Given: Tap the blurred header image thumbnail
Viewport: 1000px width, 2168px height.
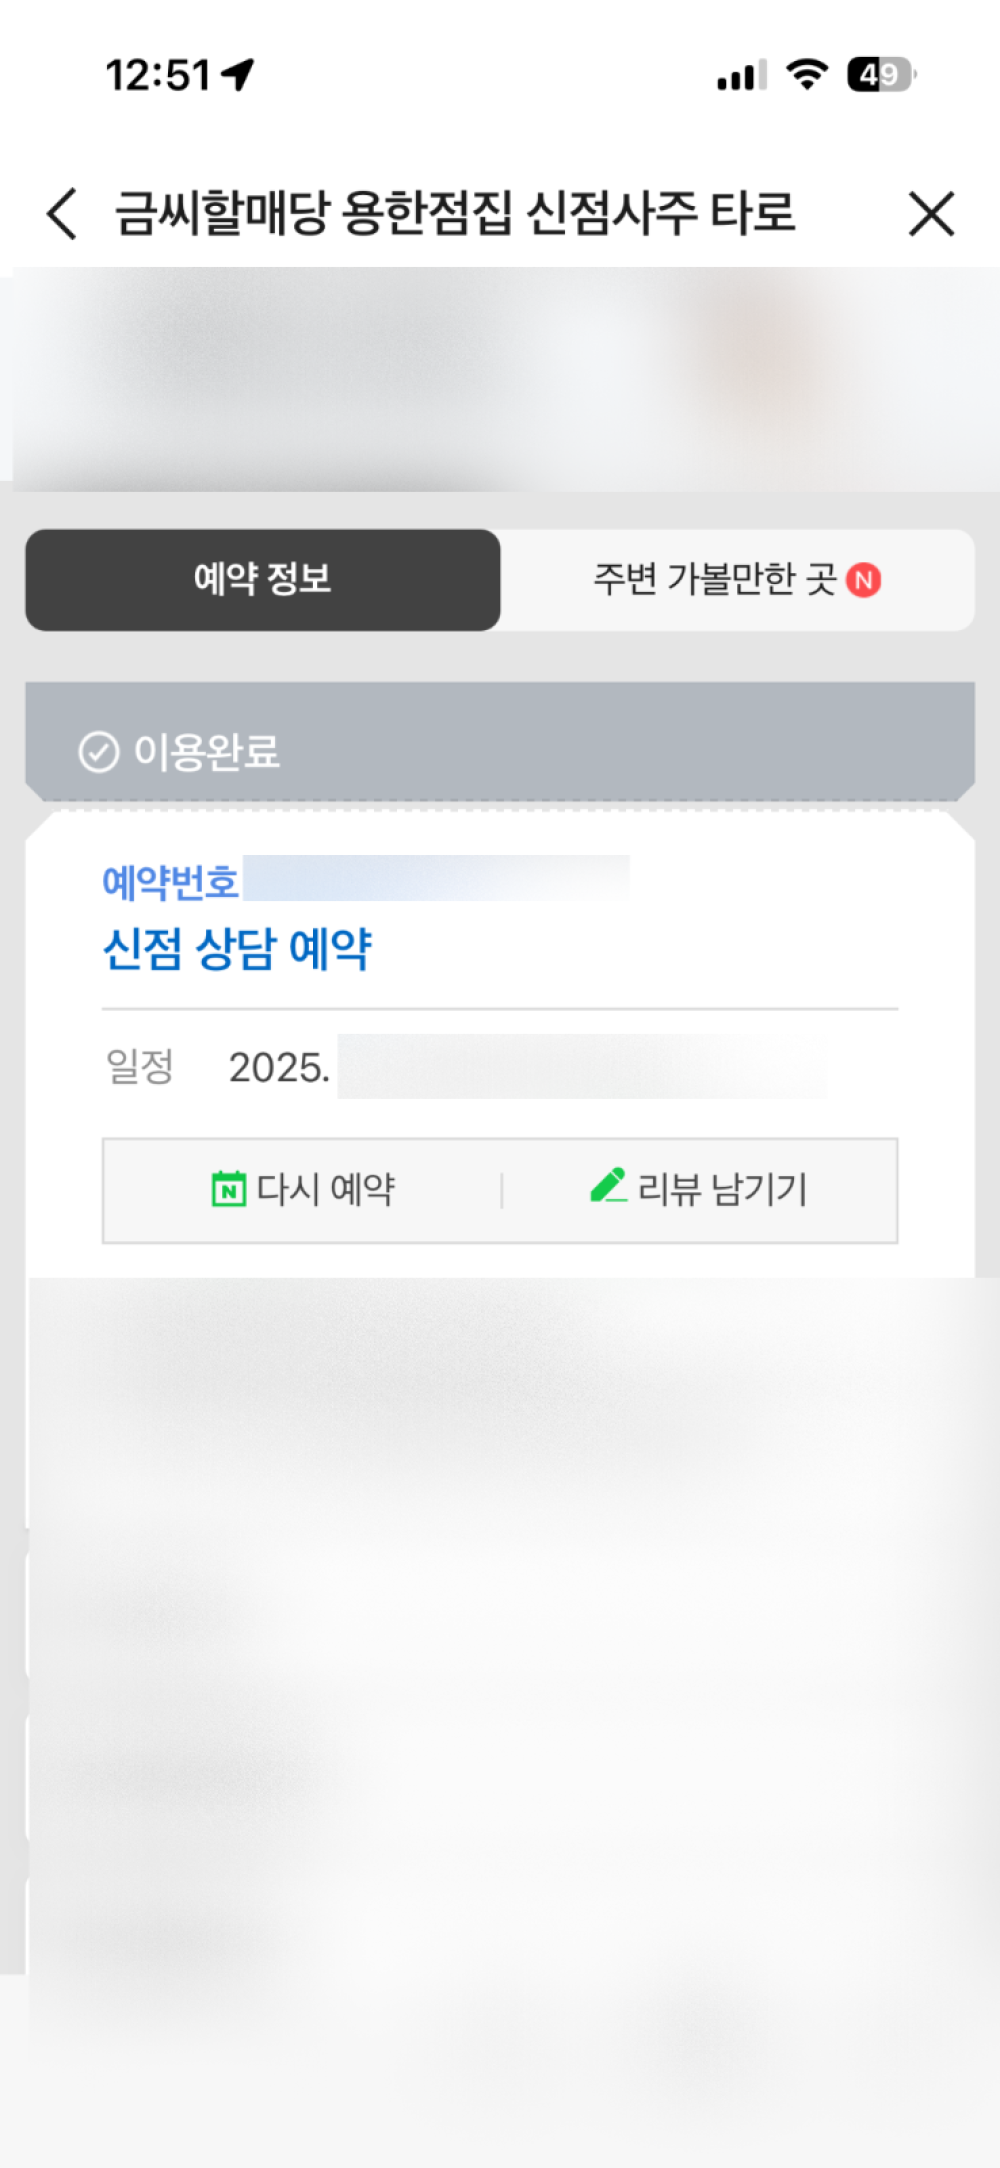Looking at the screenshot, I should coord(500,379).
